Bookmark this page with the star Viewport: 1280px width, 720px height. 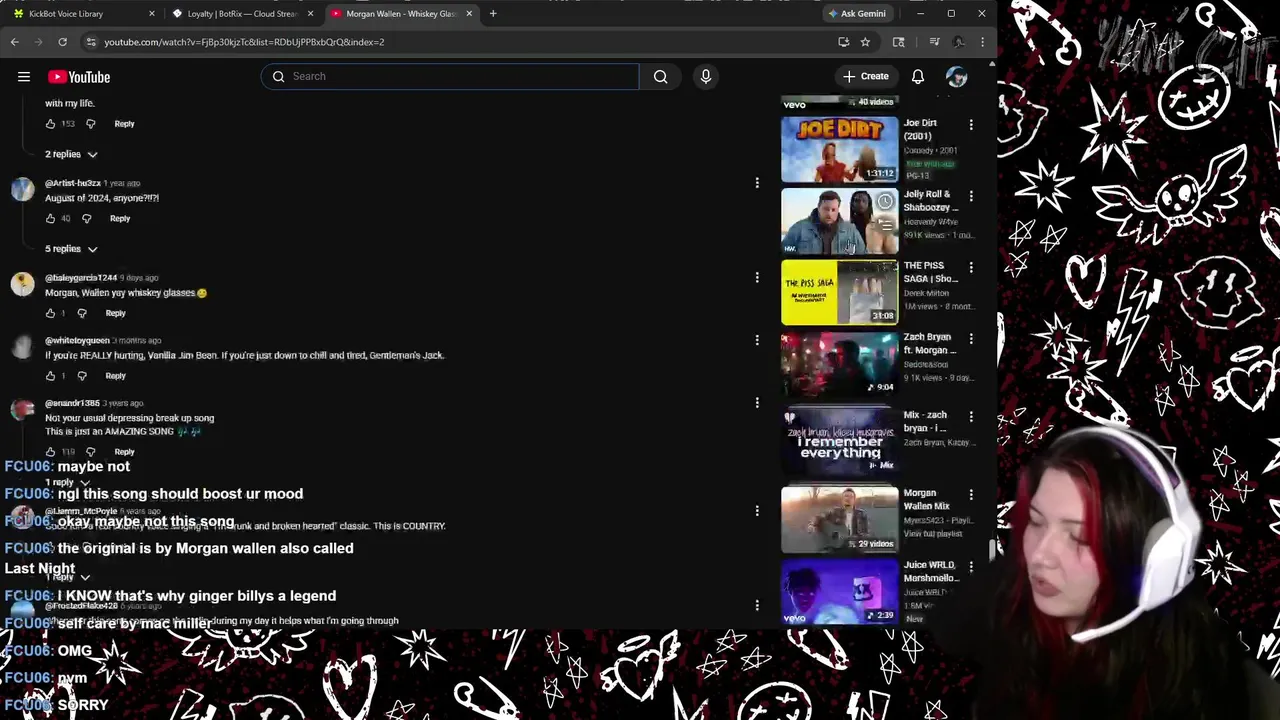[x=865, y=42]
